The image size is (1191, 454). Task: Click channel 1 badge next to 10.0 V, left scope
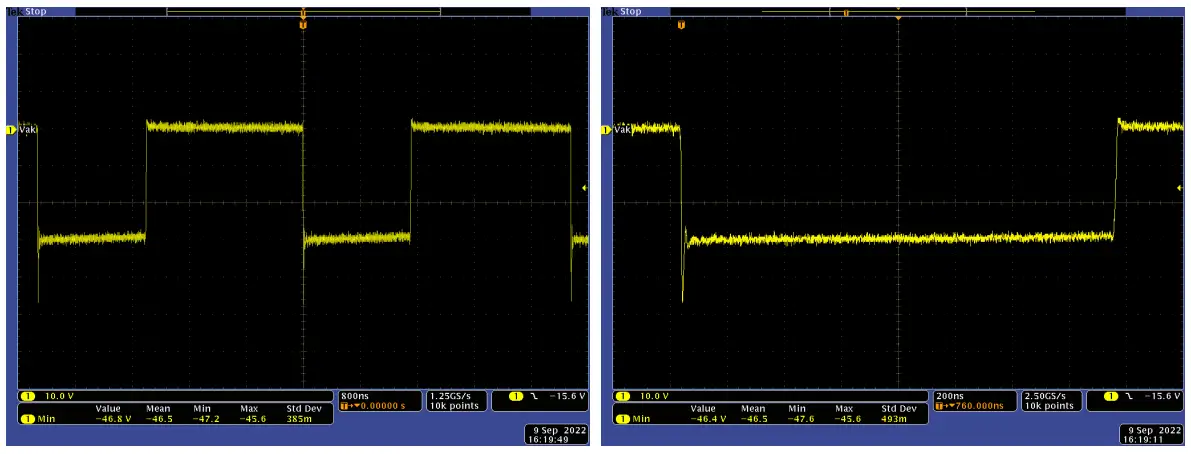pyautogui.click(x=27, y=397)
